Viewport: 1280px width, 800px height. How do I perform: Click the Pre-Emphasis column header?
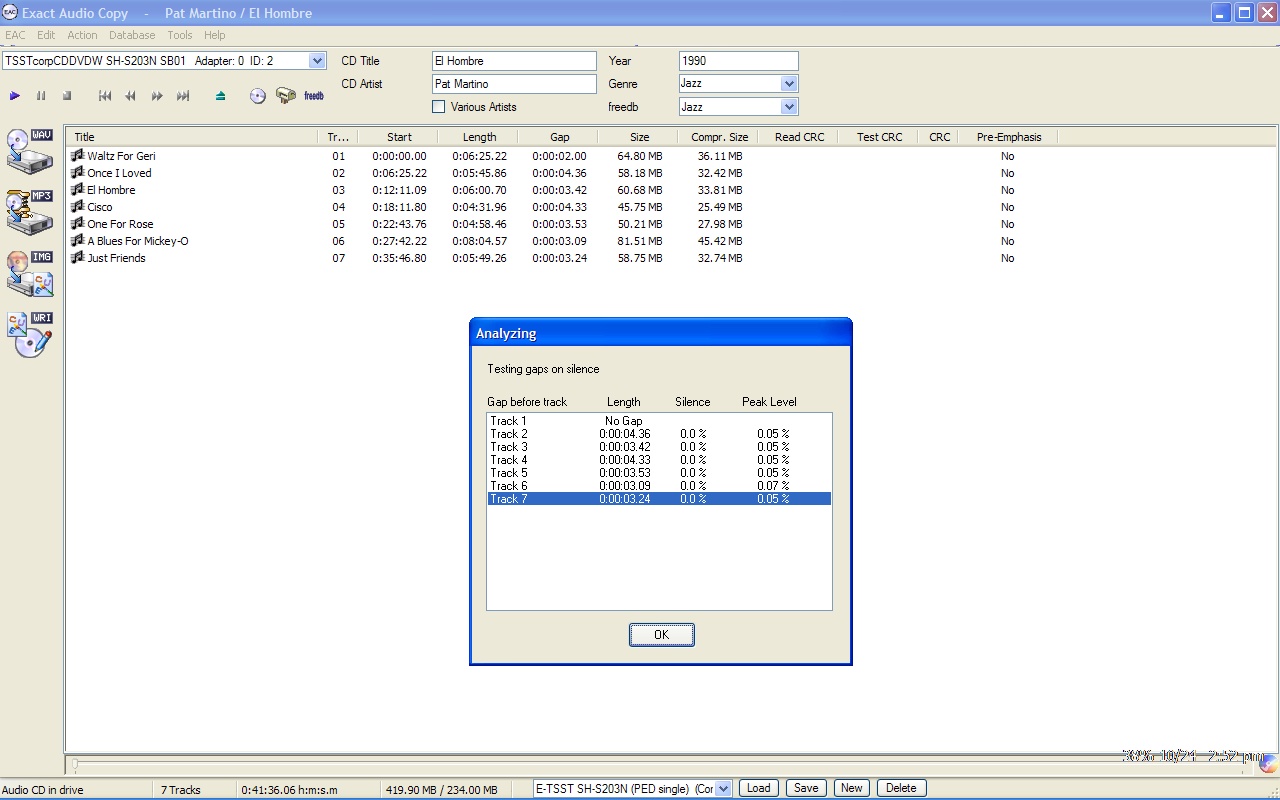coord(1008,137)
